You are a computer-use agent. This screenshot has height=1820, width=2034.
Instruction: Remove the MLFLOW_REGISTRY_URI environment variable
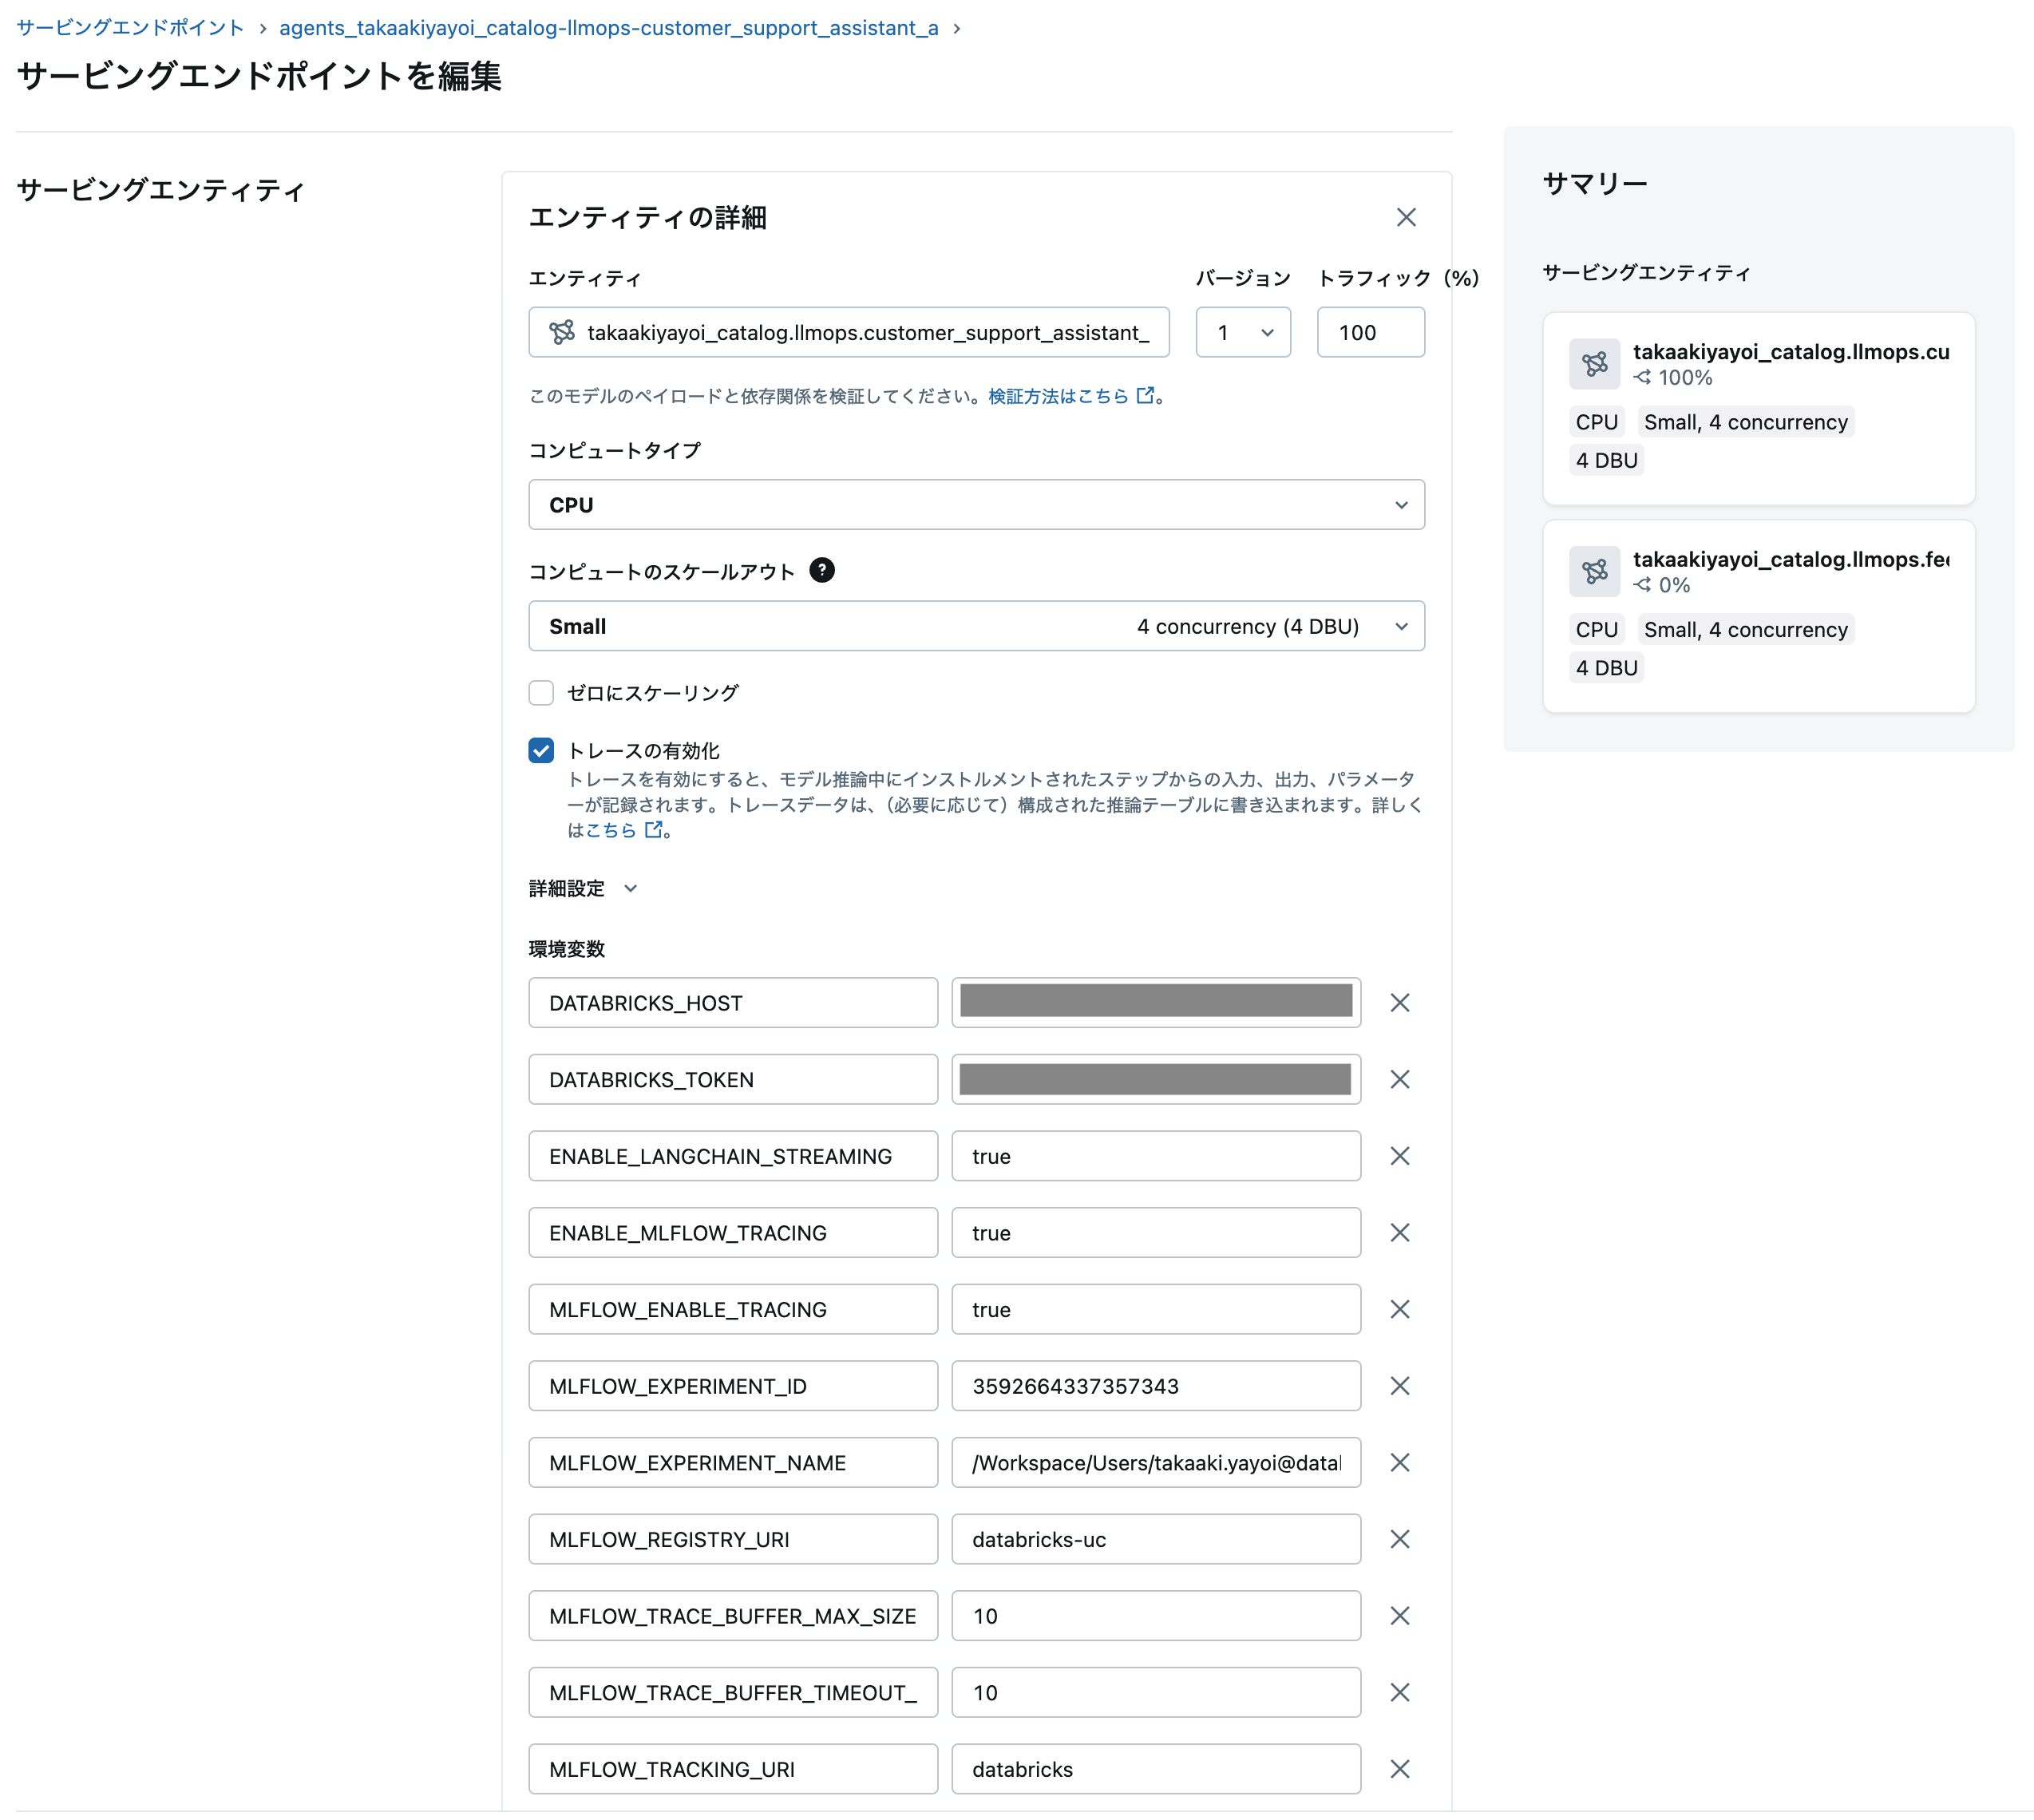pos(1400,1539)
